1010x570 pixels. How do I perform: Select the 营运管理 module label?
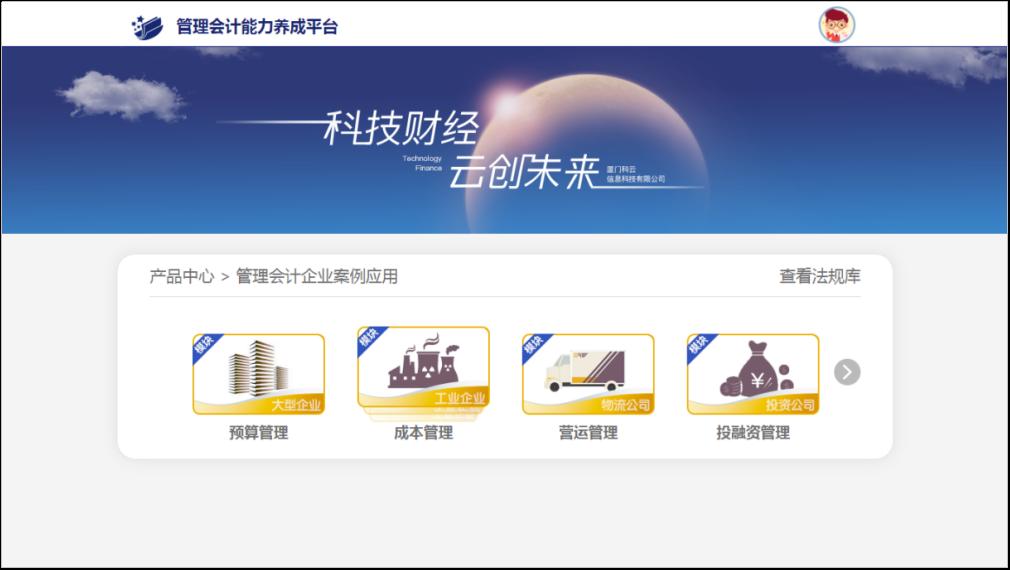(x=588, y=433)
